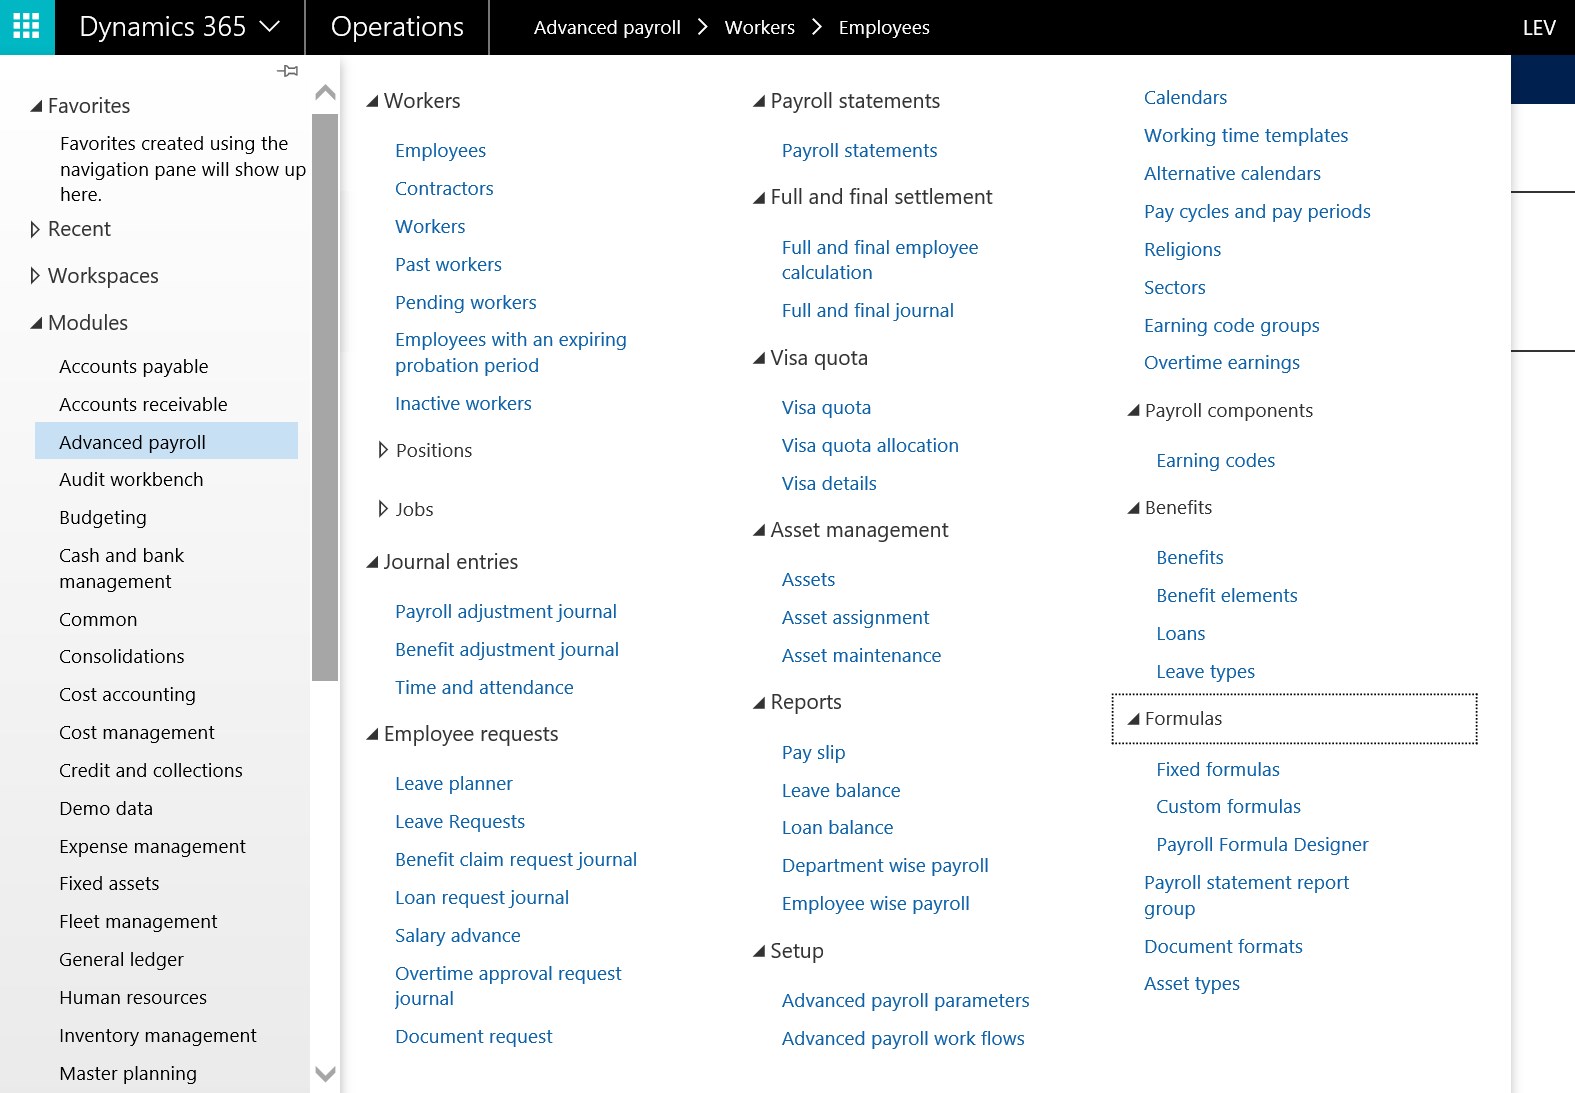
Task: Open the Full and final journal link
Action: click(x=867, y=311)
